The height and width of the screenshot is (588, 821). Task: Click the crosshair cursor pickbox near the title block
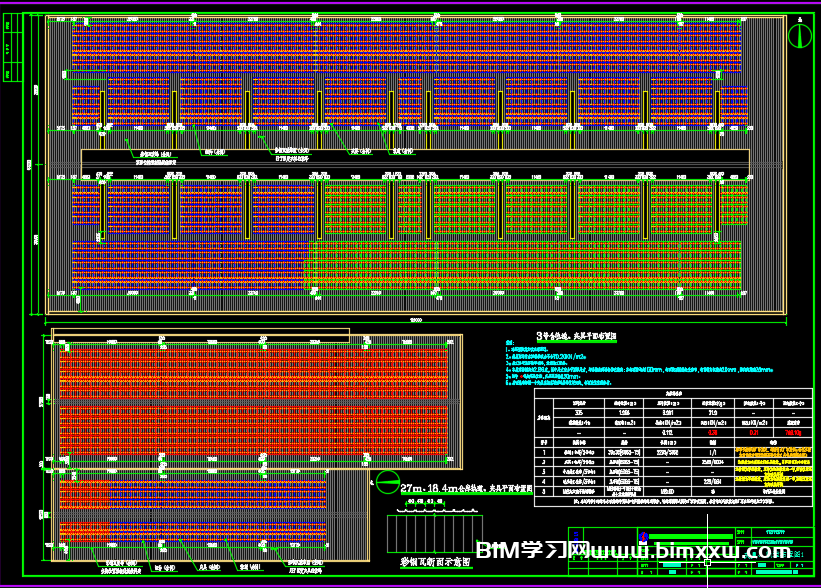tap(707, 562)
